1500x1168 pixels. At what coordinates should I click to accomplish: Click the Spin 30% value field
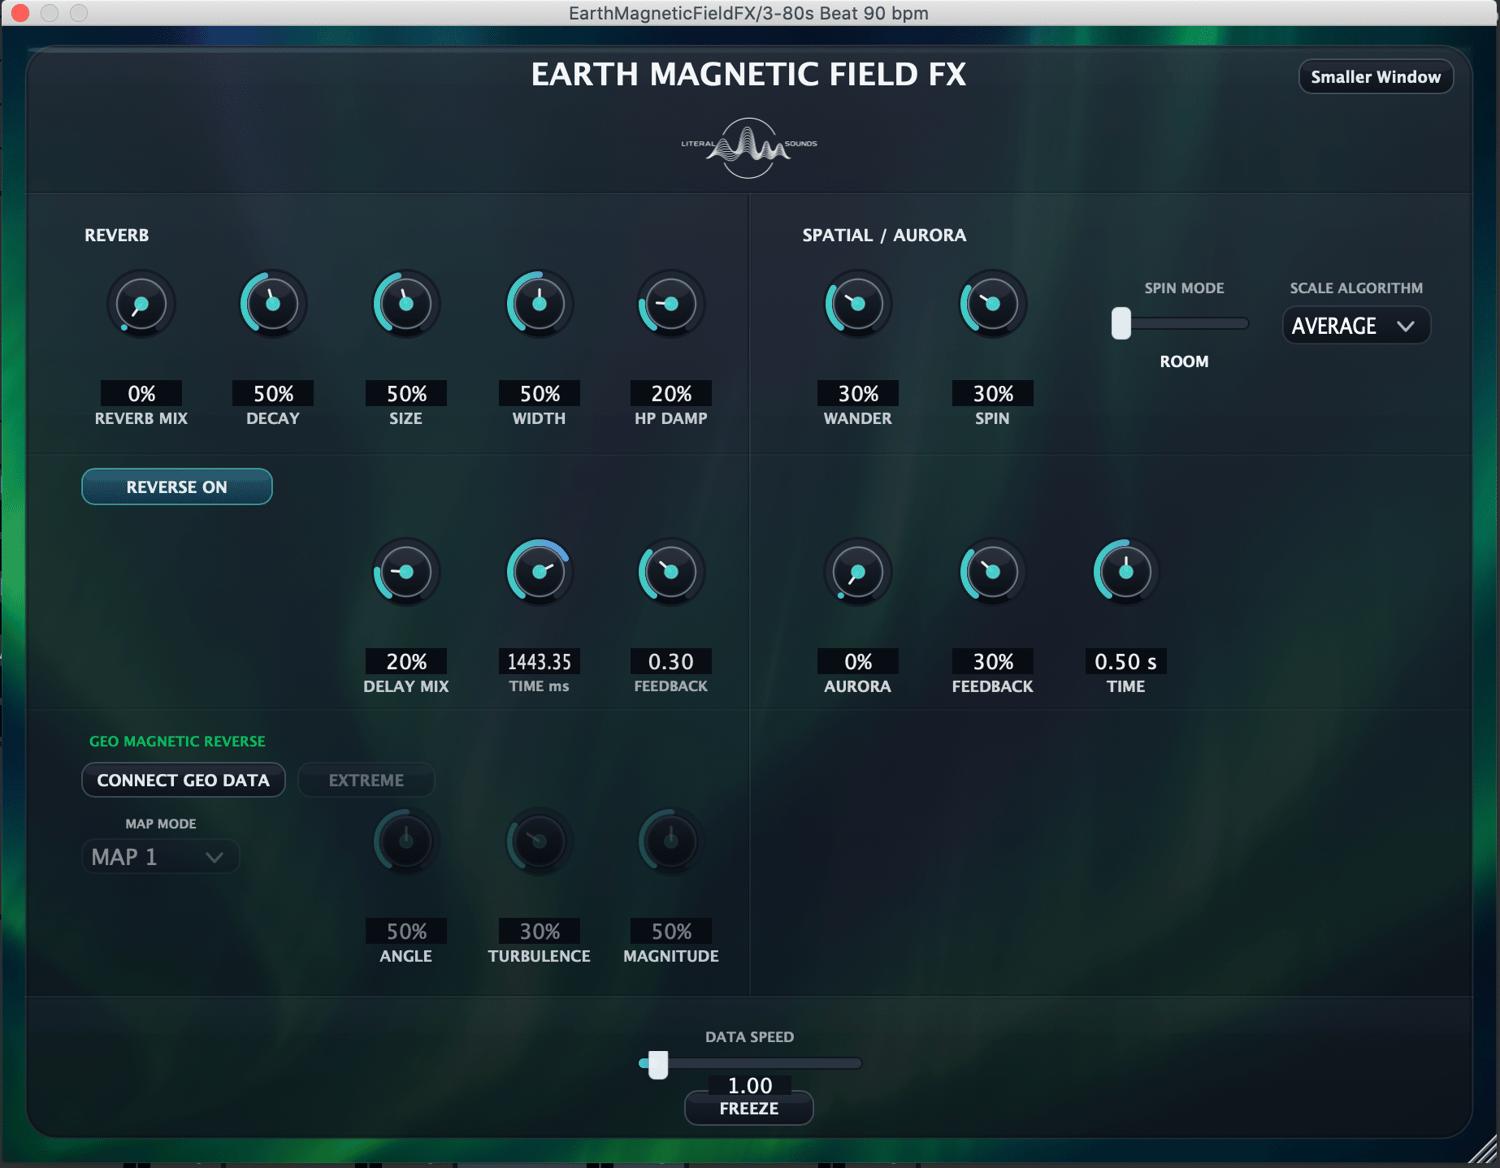click(x=993, y=393)
